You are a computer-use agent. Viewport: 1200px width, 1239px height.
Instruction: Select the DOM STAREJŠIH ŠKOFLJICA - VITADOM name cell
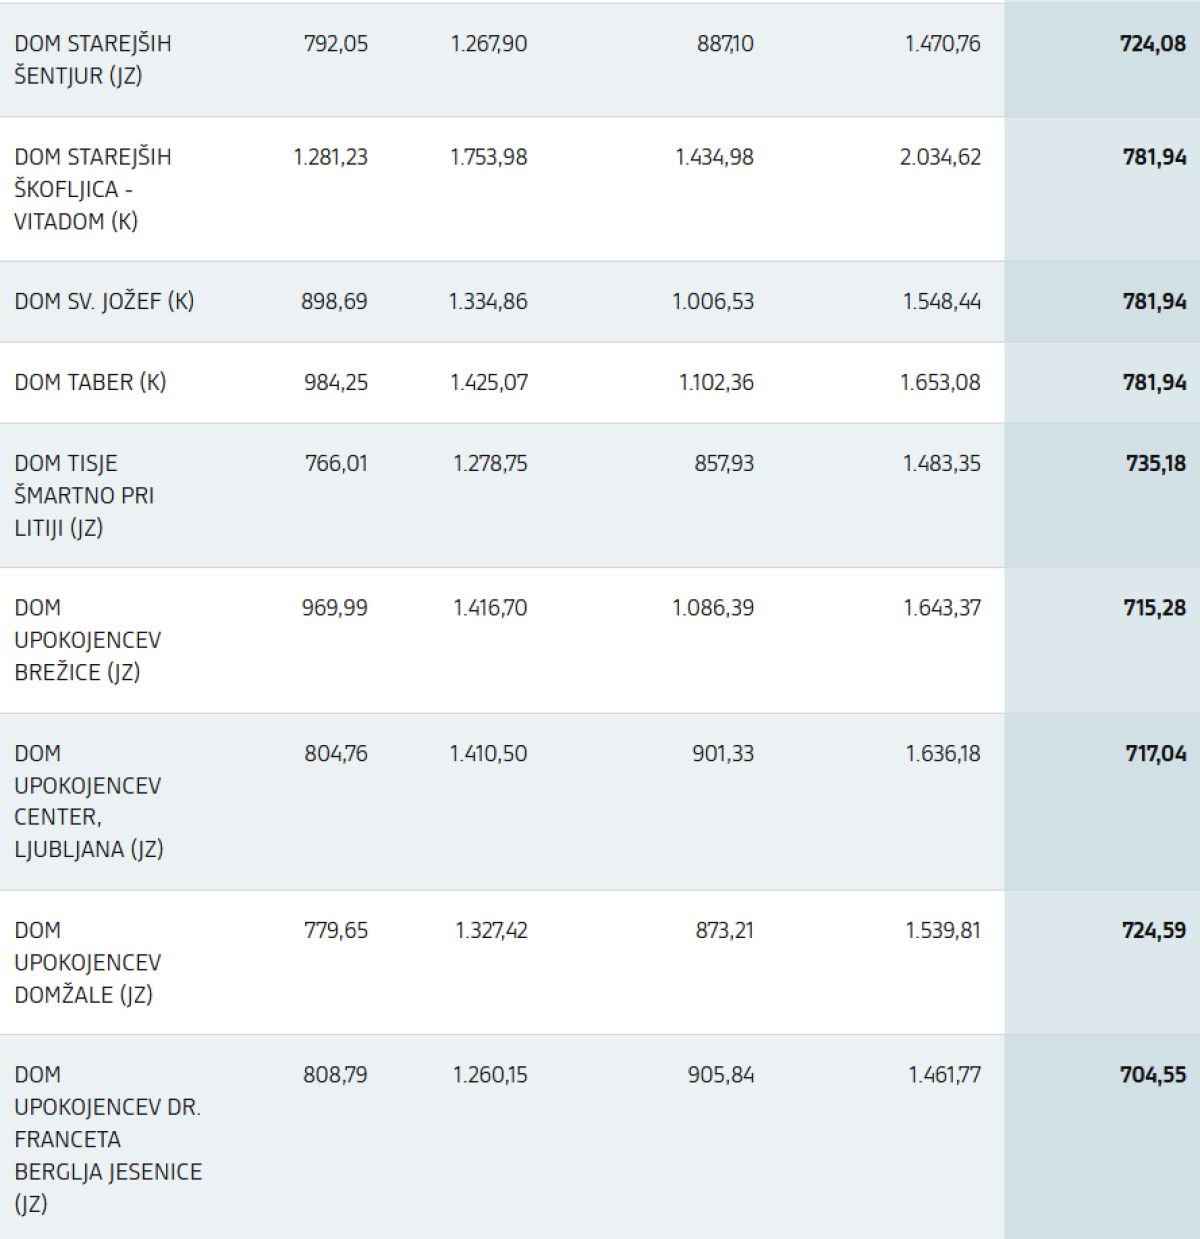coord(93,189)
